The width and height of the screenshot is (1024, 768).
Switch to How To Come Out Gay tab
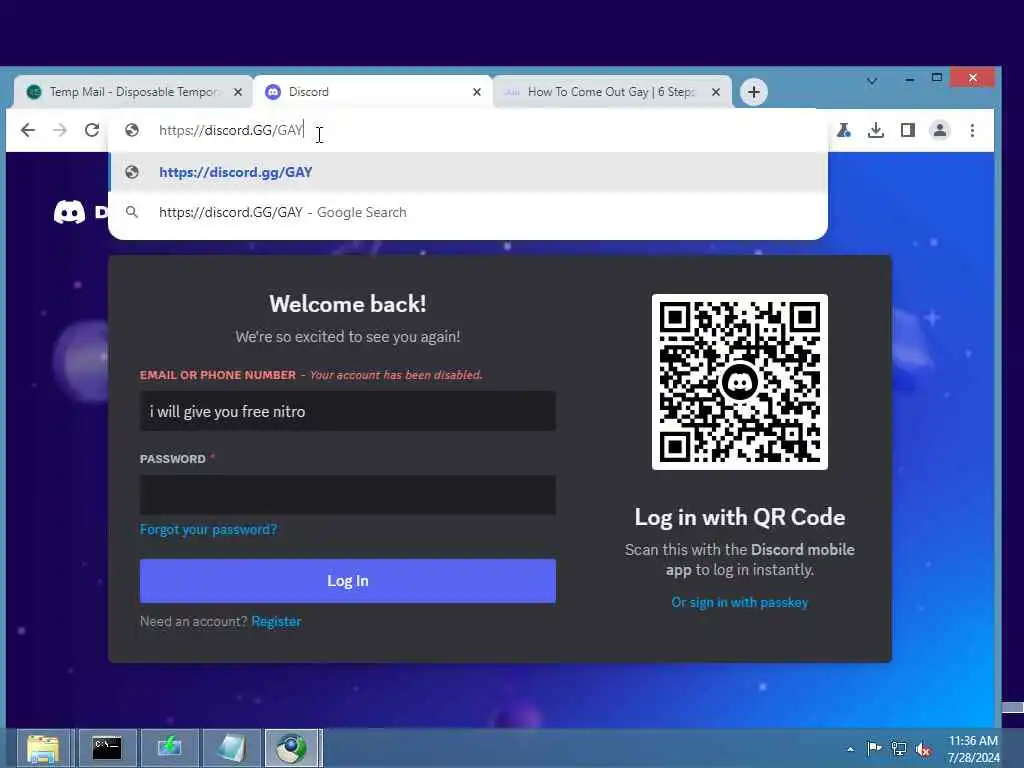[611, 92]
